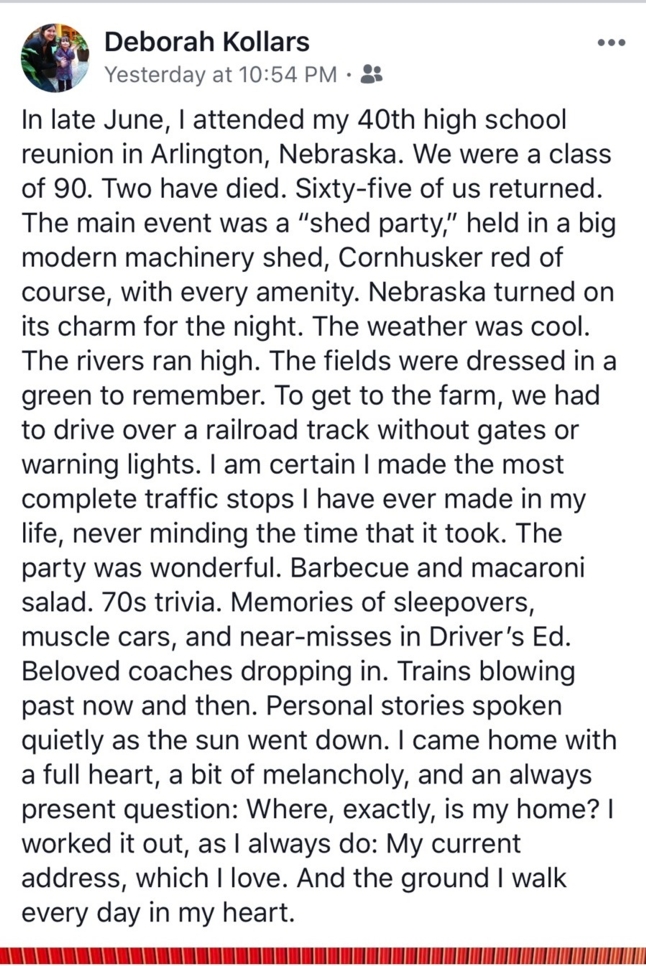Click the phrase "complete traffic stops"
The height and width of the screenshot is (966, 646).
click(x=158, y=500)
